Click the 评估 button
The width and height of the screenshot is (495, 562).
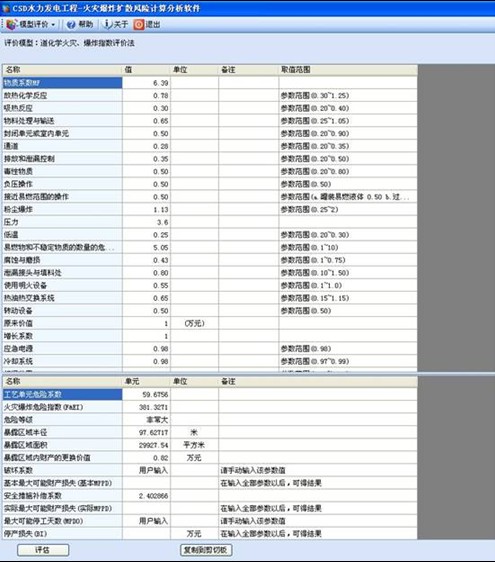[43, 550]
